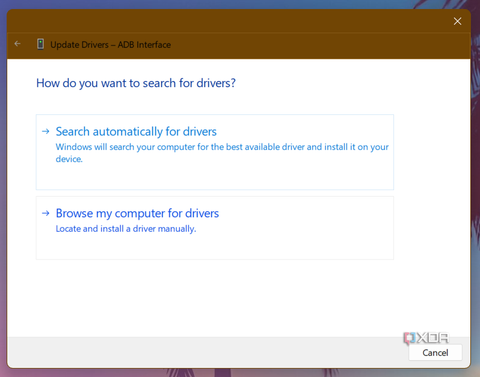Click arrow icon beside Search automatically
This screenshot has width=480, height=377.
(x=46, y=132)
